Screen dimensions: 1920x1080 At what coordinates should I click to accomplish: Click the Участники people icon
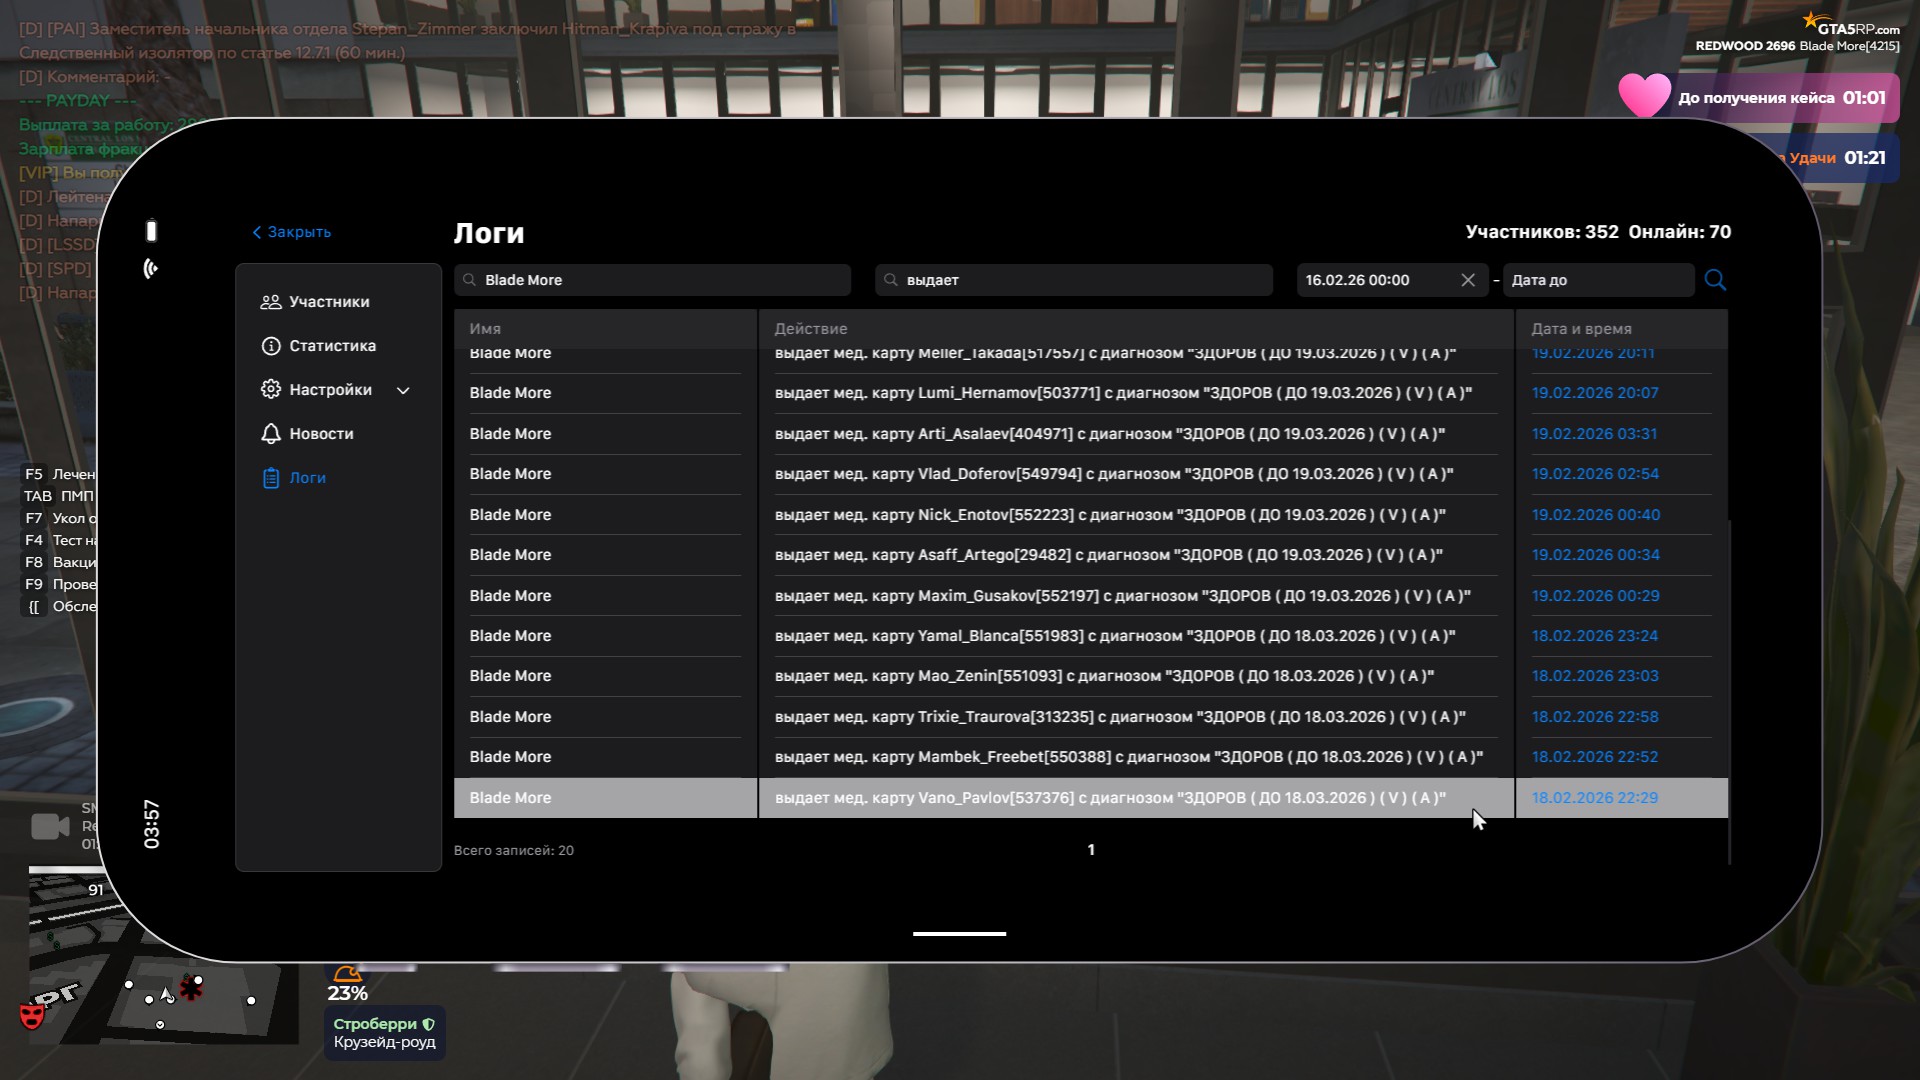[270, 302]
